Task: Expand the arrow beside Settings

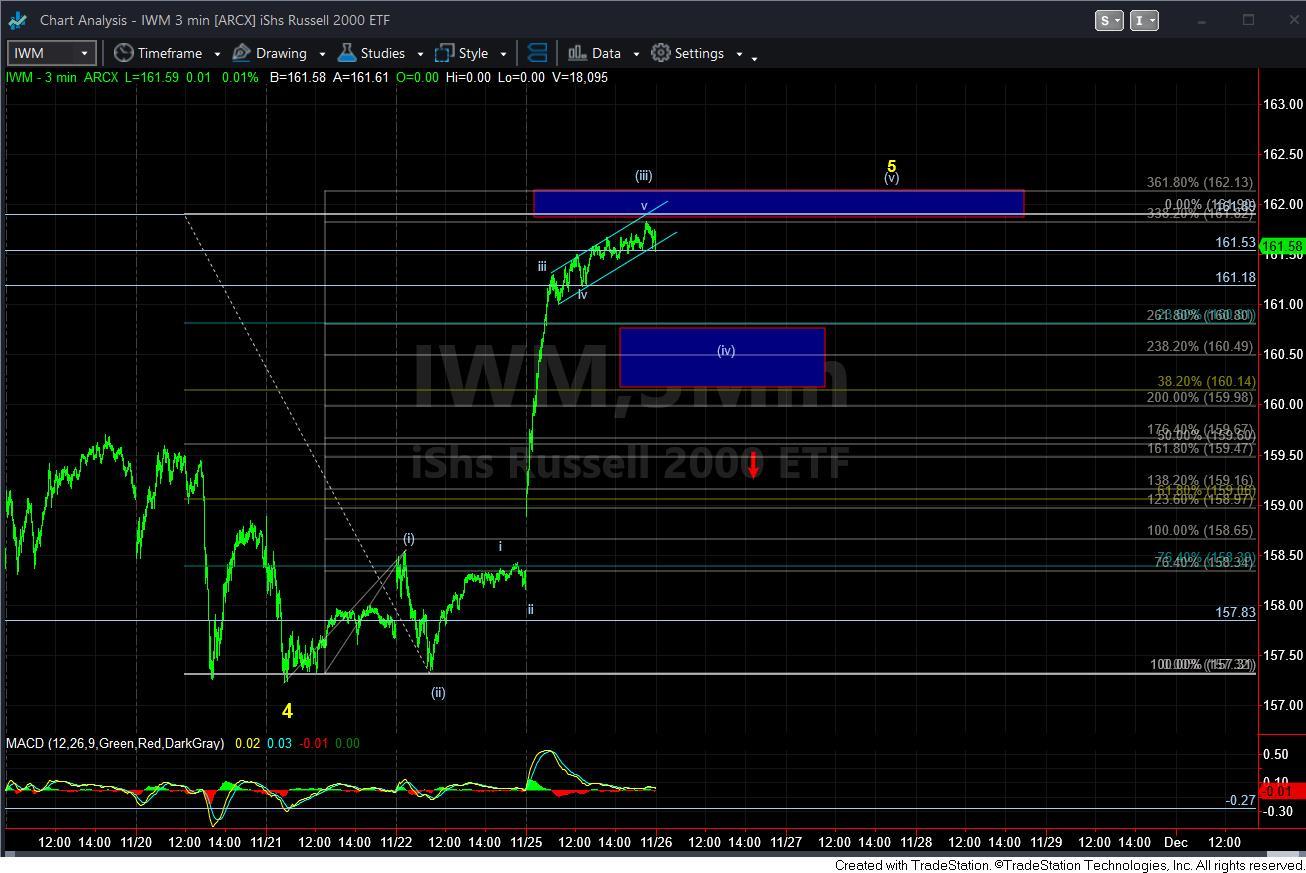Action: (x=739, y=54)
